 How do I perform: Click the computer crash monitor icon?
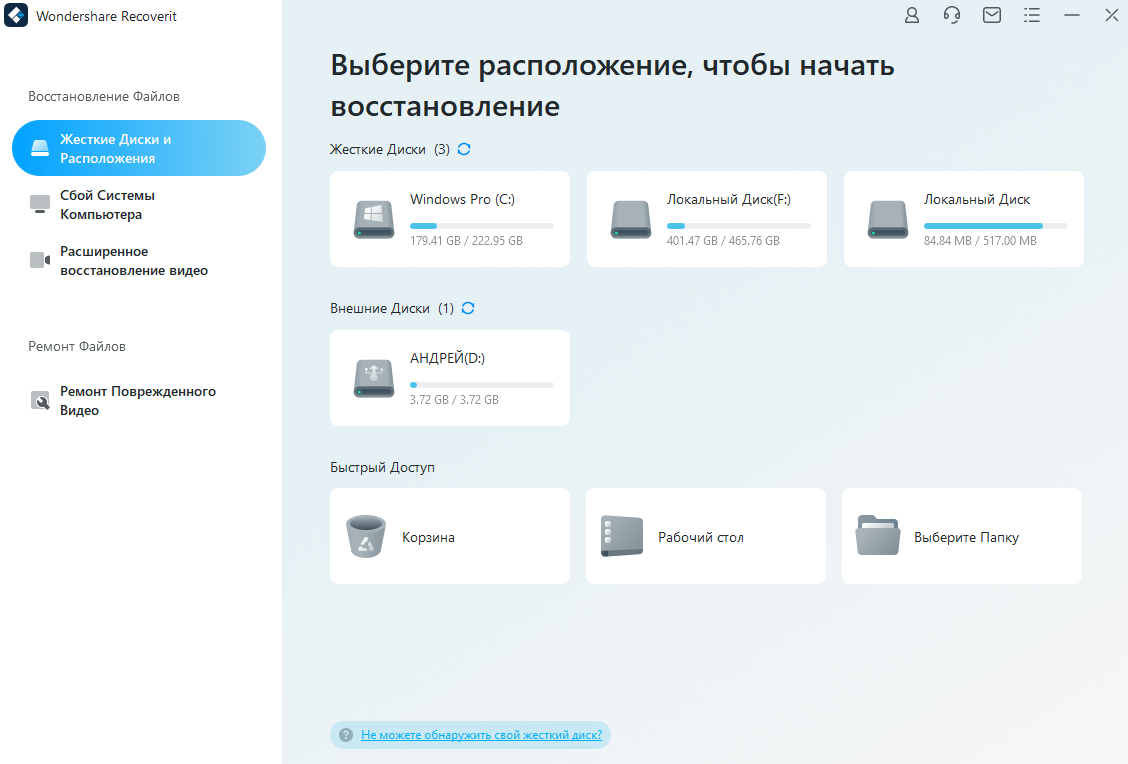click(x=40, y=204)
